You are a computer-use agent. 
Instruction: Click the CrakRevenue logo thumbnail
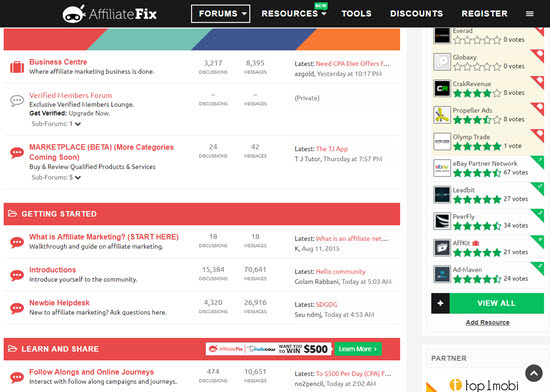click(x=442, y=88)
